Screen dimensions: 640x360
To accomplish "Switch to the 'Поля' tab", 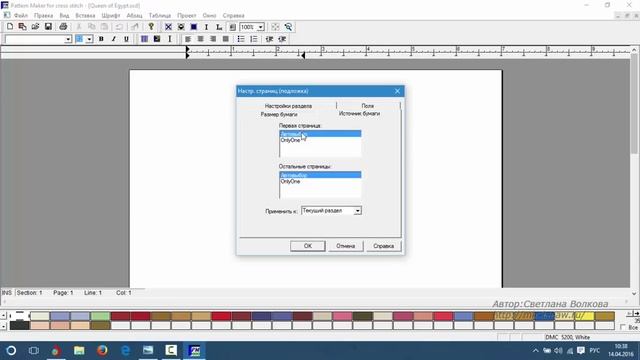I will pos(368,106).
